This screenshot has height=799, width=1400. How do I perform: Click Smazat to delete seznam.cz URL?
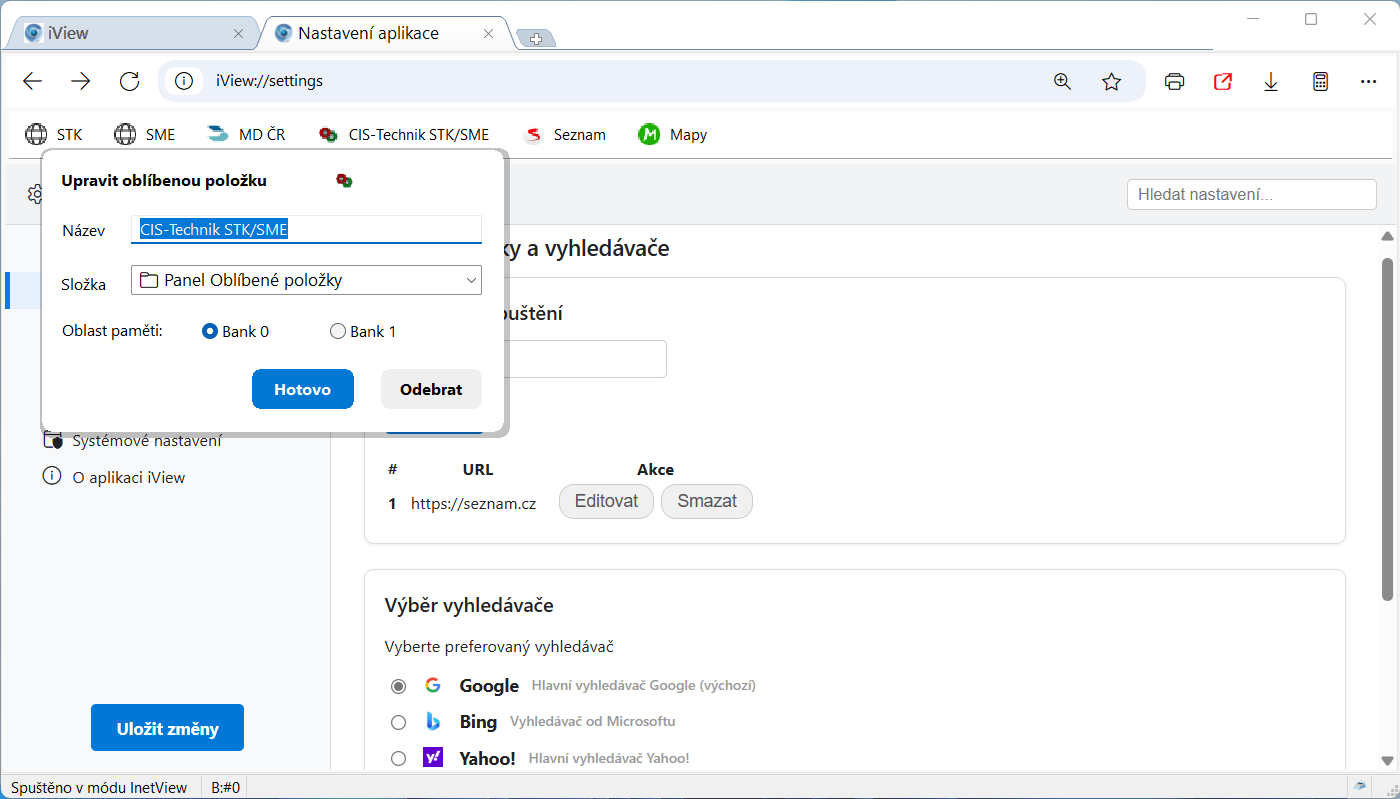pos(707,501)
